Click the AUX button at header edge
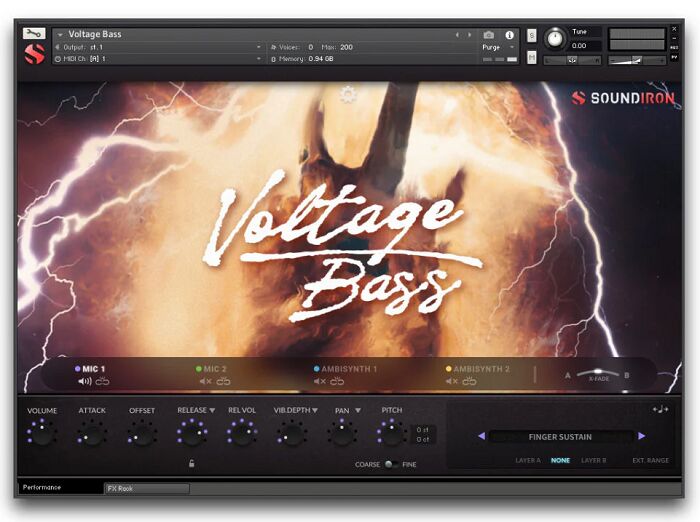The image size is (700, 522). click(x=674, y=47)
